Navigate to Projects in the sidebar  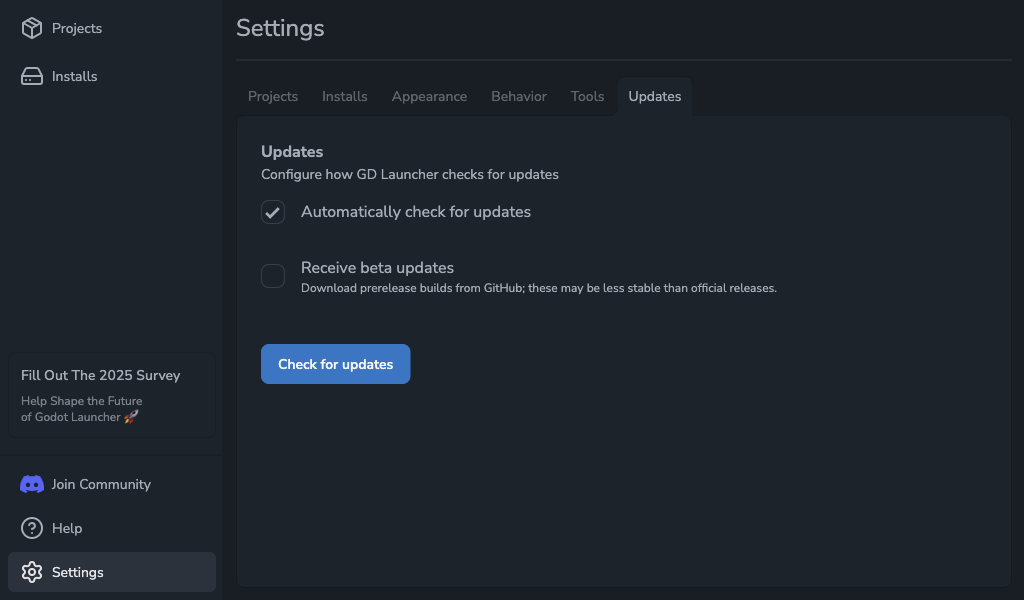pos(75,28)
